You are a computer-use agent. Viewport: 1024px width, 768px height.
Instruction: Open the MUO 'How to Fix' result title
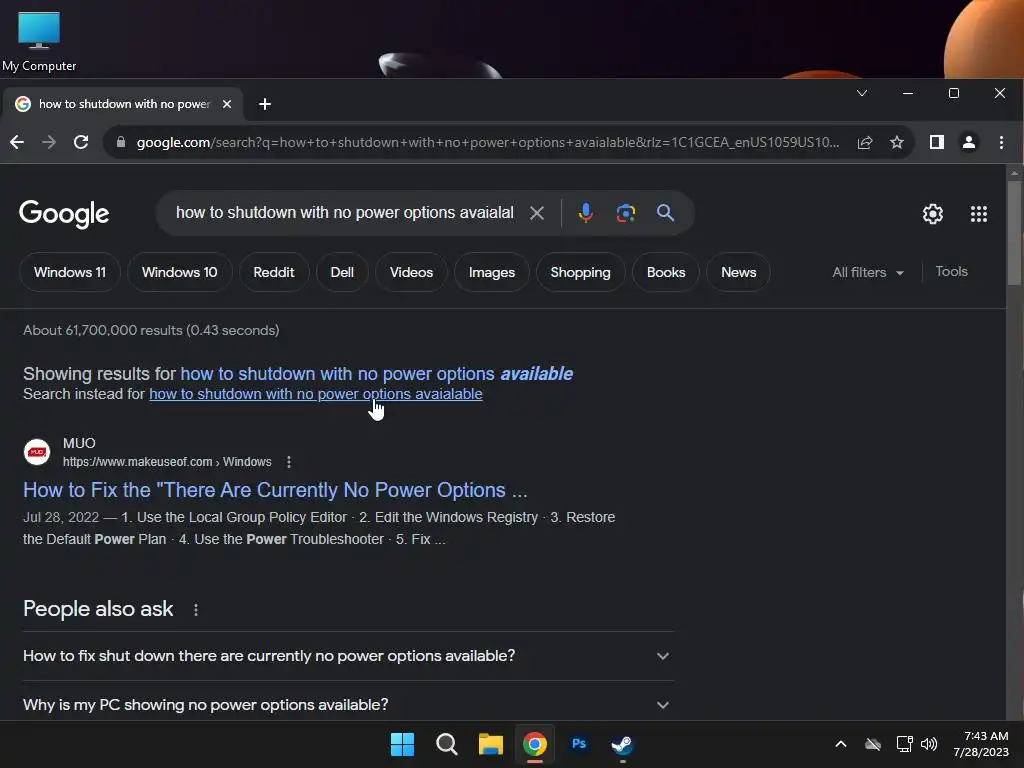(x=275, y=490)
